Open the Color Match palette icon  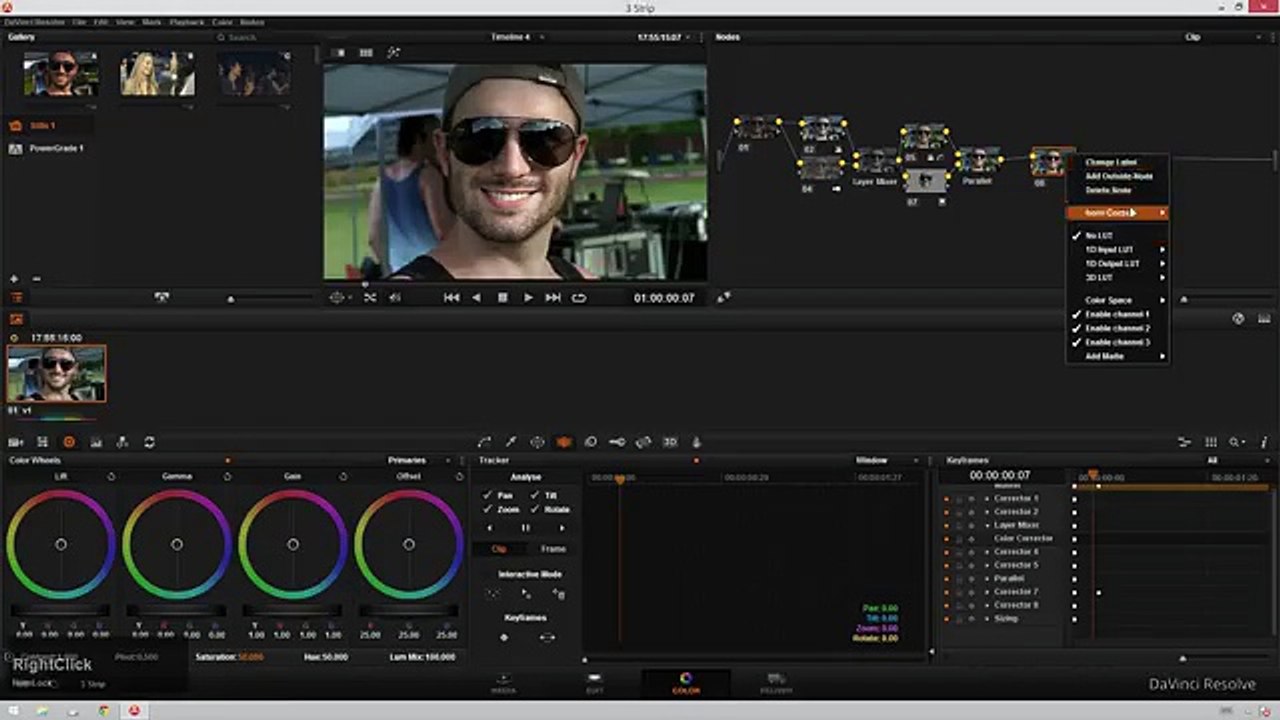(x=42, y=442)
